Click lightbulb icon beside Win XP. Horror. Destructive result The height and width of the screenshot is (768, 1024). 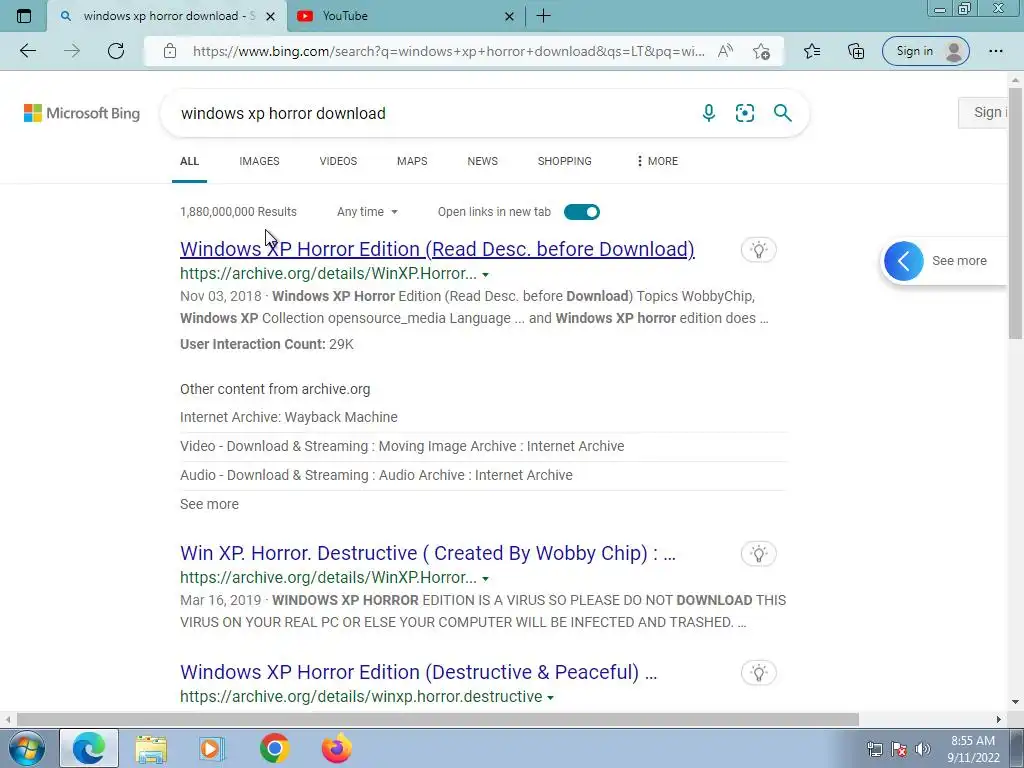pyautogui.click(x=758, y=554)
